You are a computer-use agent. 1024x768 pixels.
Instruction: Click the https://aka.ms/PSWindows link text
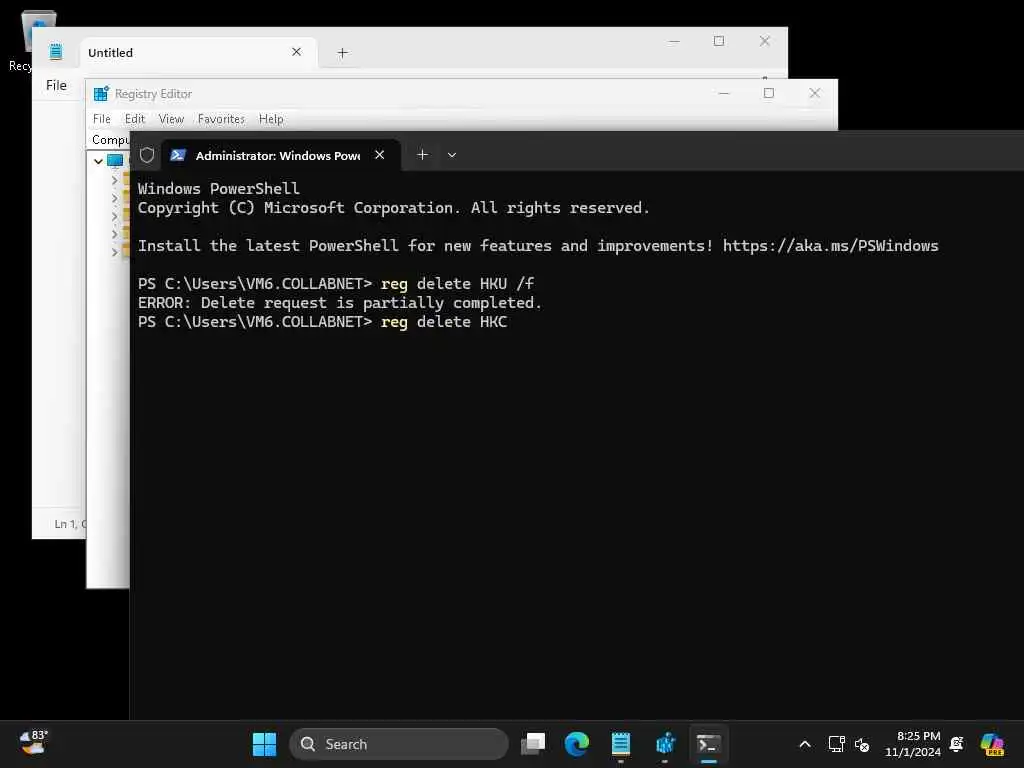click(830, 246)
